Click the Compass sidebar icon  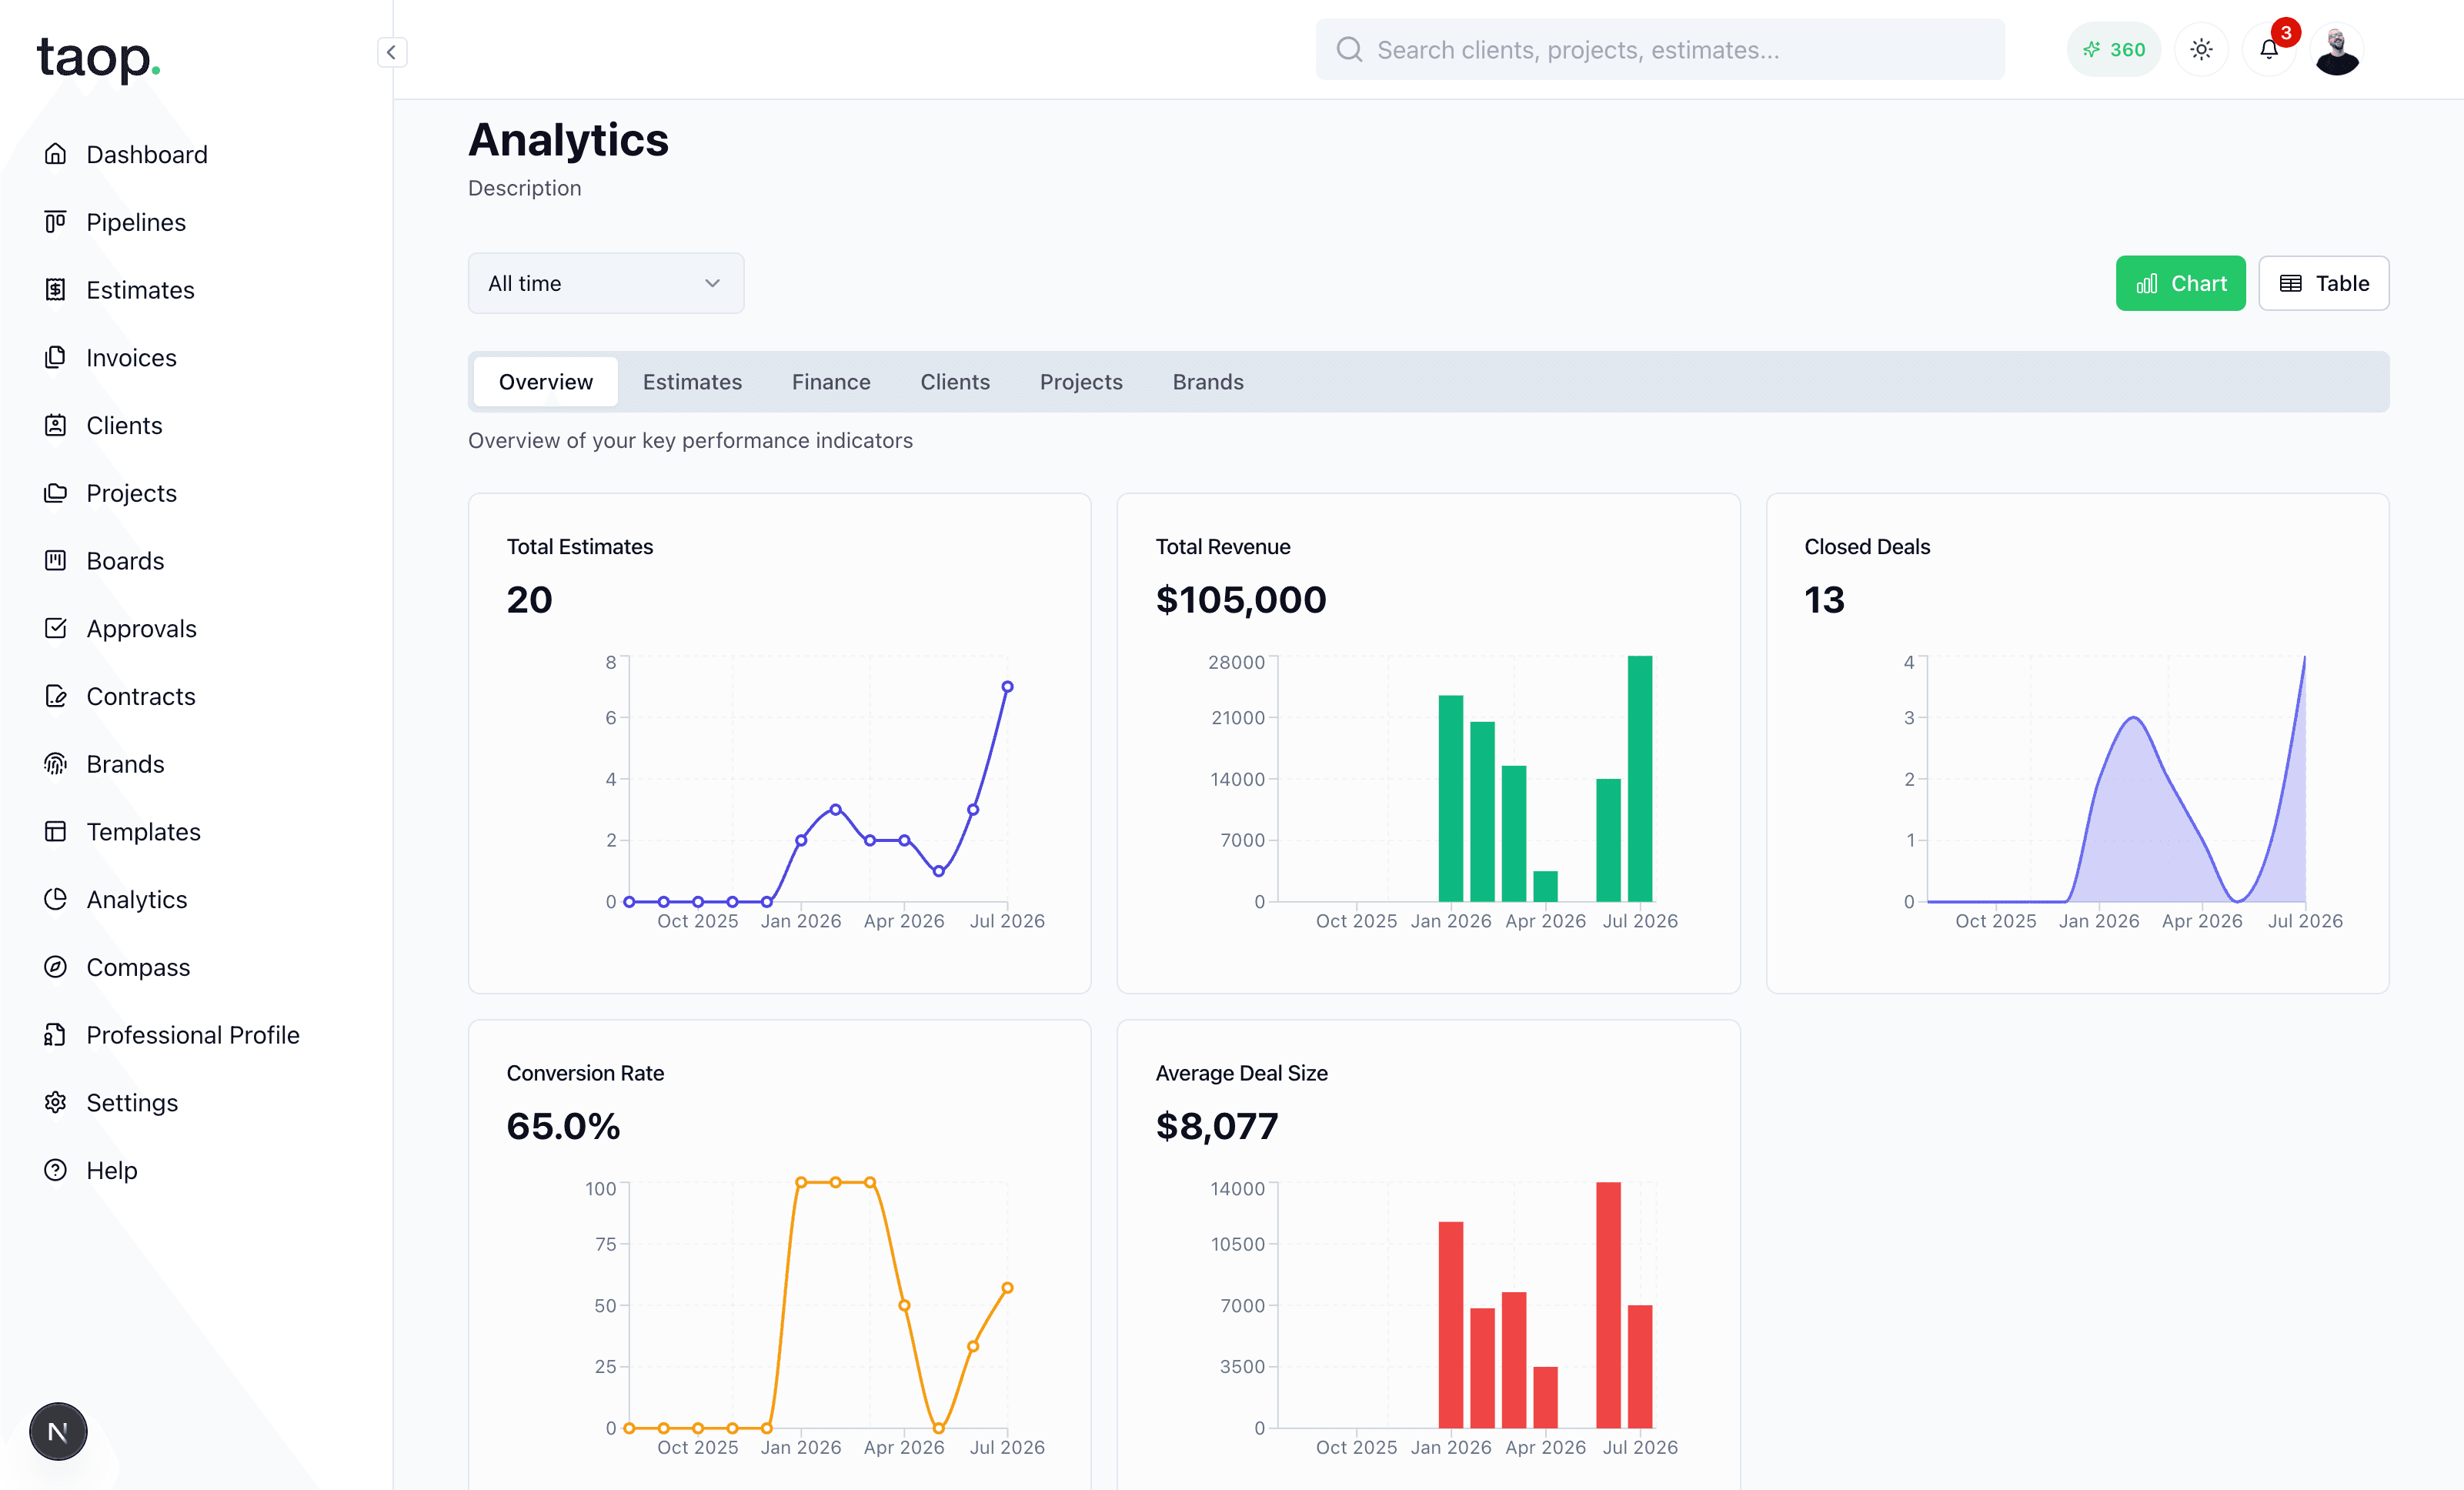click(x=56, y=967)
